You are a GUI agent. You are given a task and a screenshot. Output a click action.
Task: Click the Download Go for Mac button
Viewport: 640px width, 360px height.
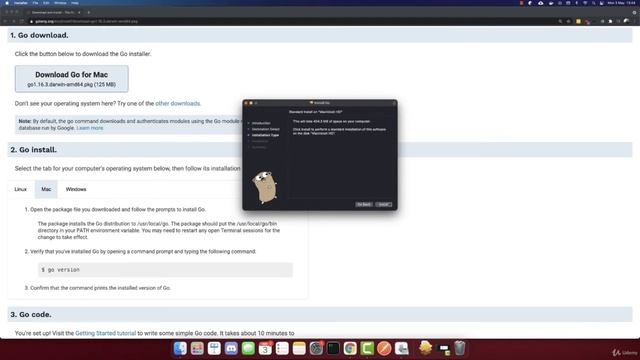pyautogui.click(x=72, y=79)
